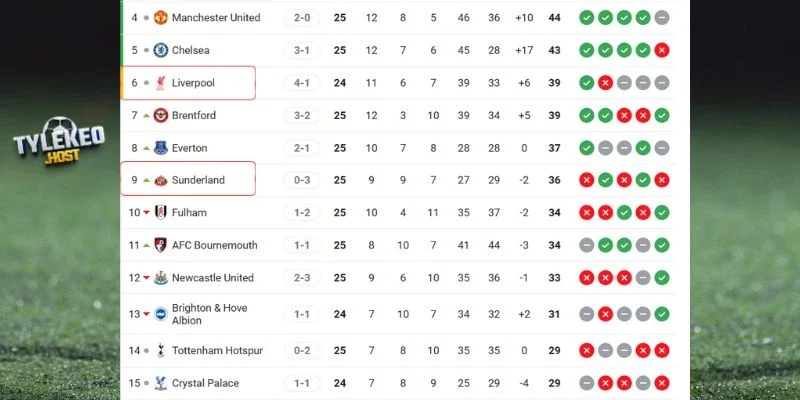Click the red loss icon in Chelsea's form
Image resolution: width=800 pixels, height=400 pixels.
click(x=661, y=50)
